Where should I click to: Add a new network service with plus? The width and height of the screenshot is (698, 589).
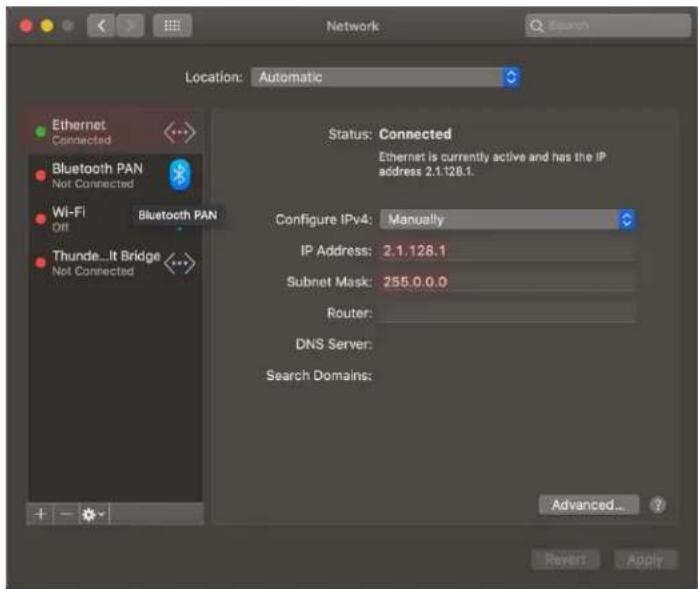pyautogui.click(x=40, y=514)
